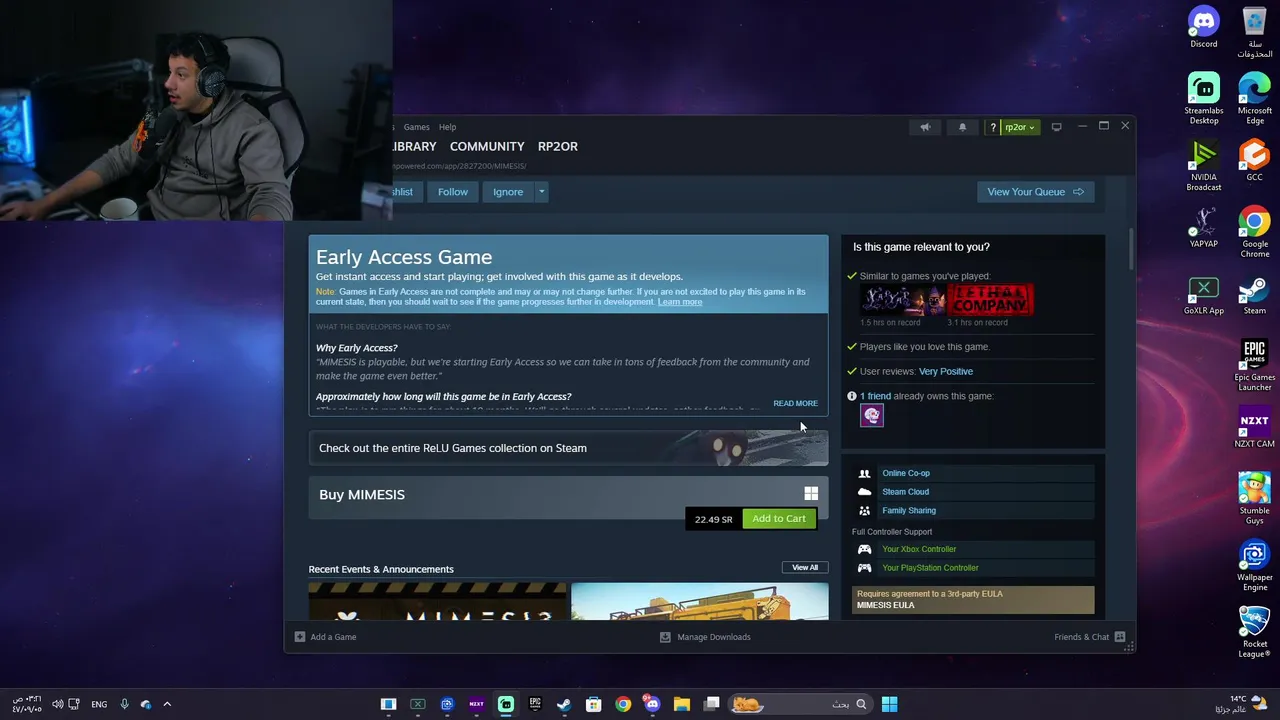The image size is (1280, 720).
Task: Open the yellow announcement thumbnail
Action: pos(699,601)
